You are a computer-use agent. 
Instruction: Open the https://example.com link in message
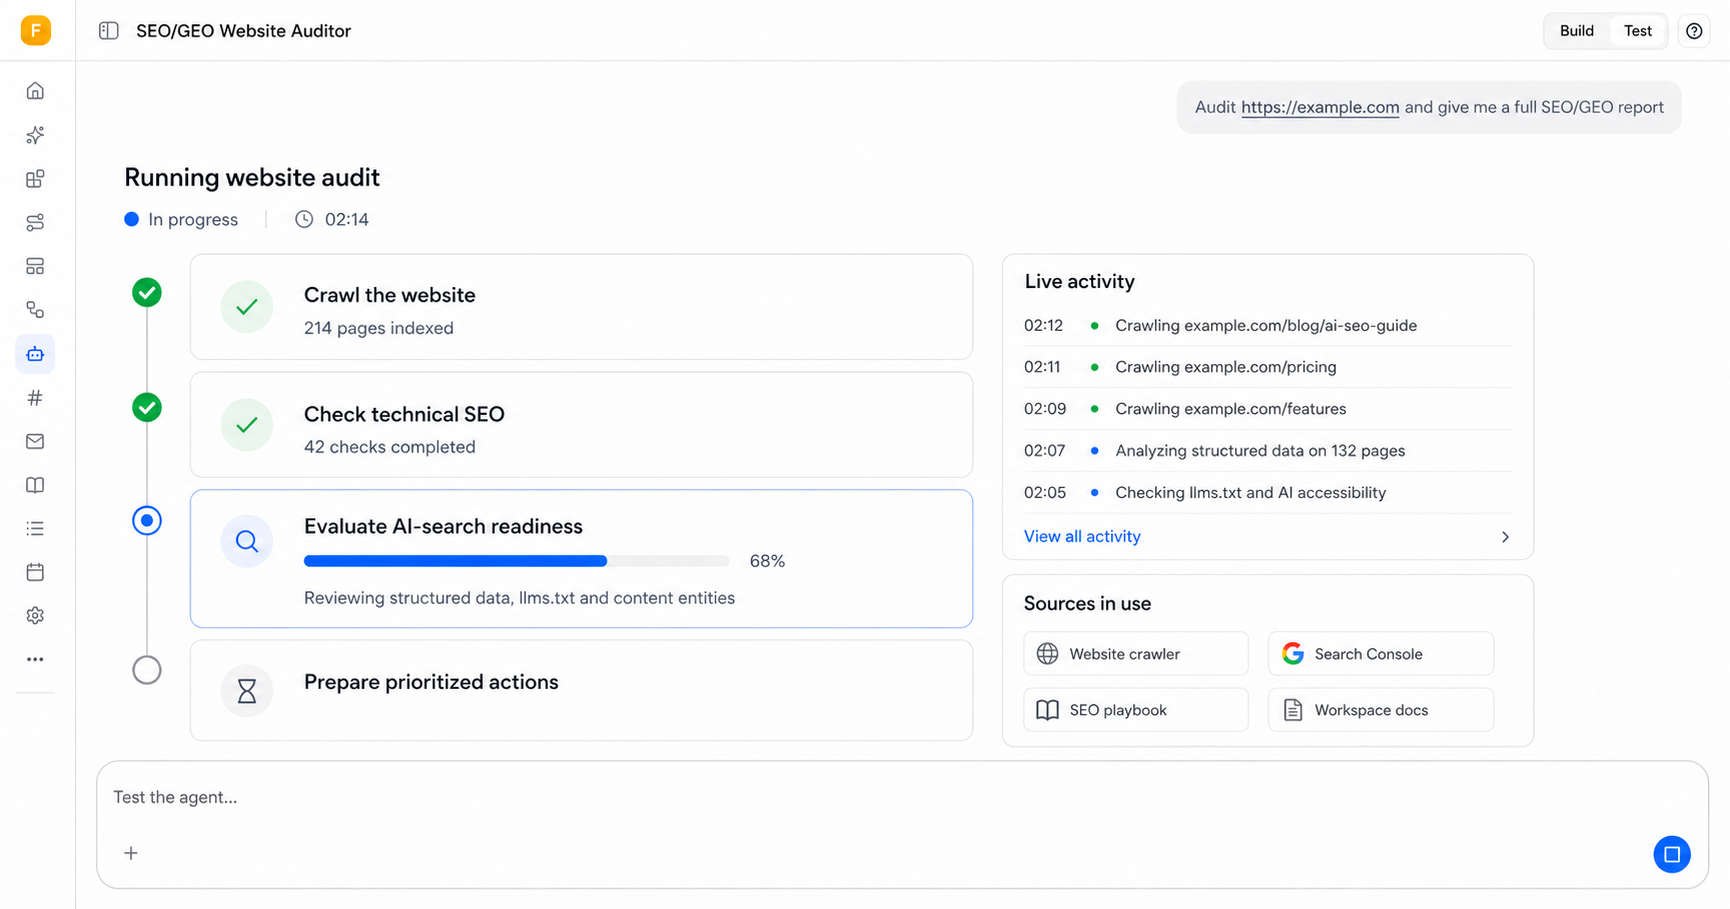point(1320,107)
